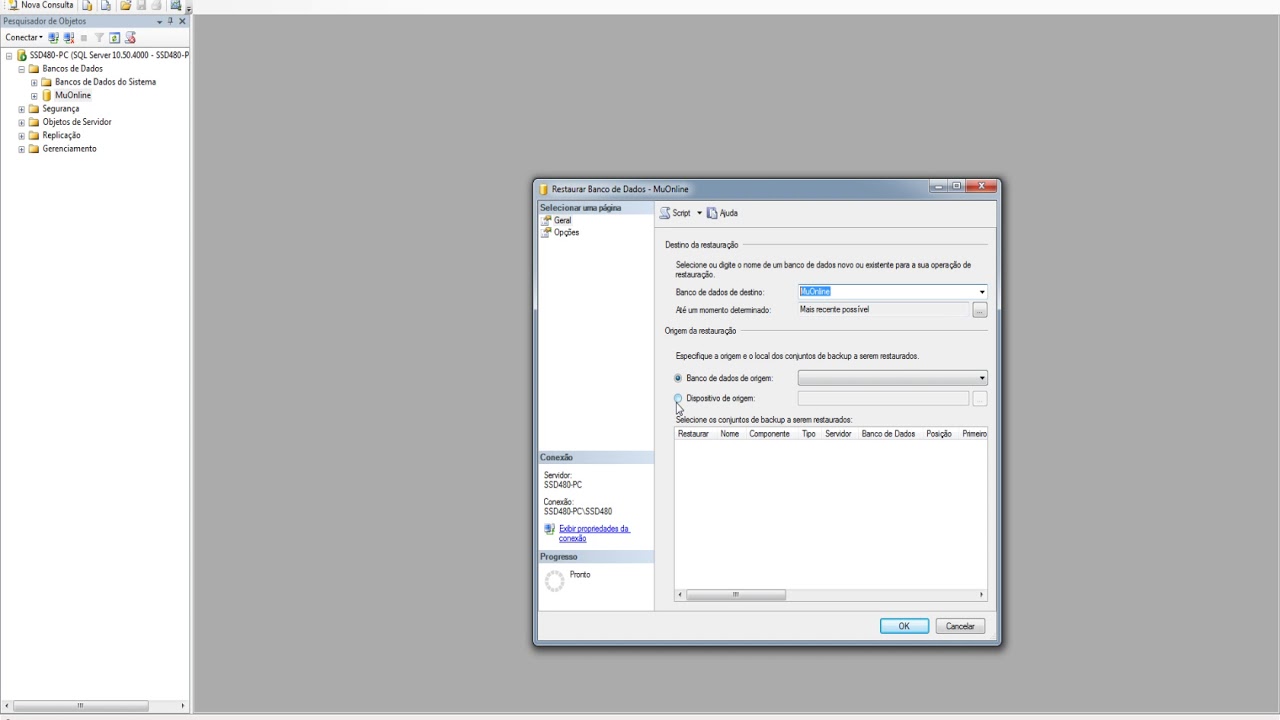This screenshot has height=720, width=1280.
Task: Click the Banco de Dados column header
Action: pyautogui.click(x=888, y=434)
